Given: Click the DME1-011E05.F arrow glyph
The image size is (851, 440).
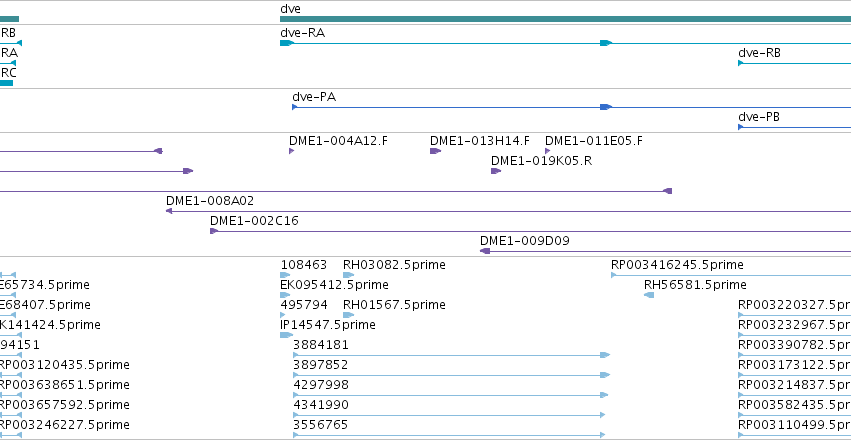Looking at the screenshot, I should coord(548,151).
